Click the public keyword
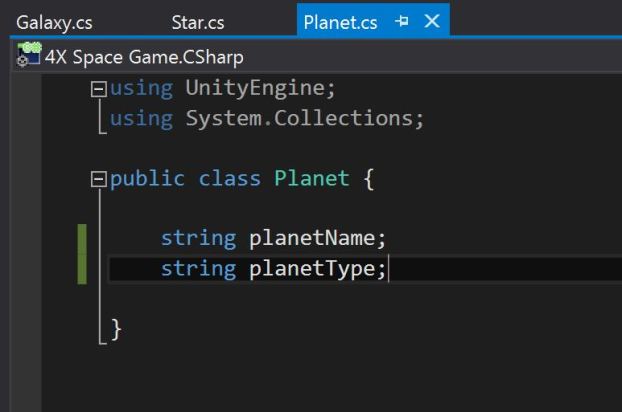622x412 pixels. point(147,179)
